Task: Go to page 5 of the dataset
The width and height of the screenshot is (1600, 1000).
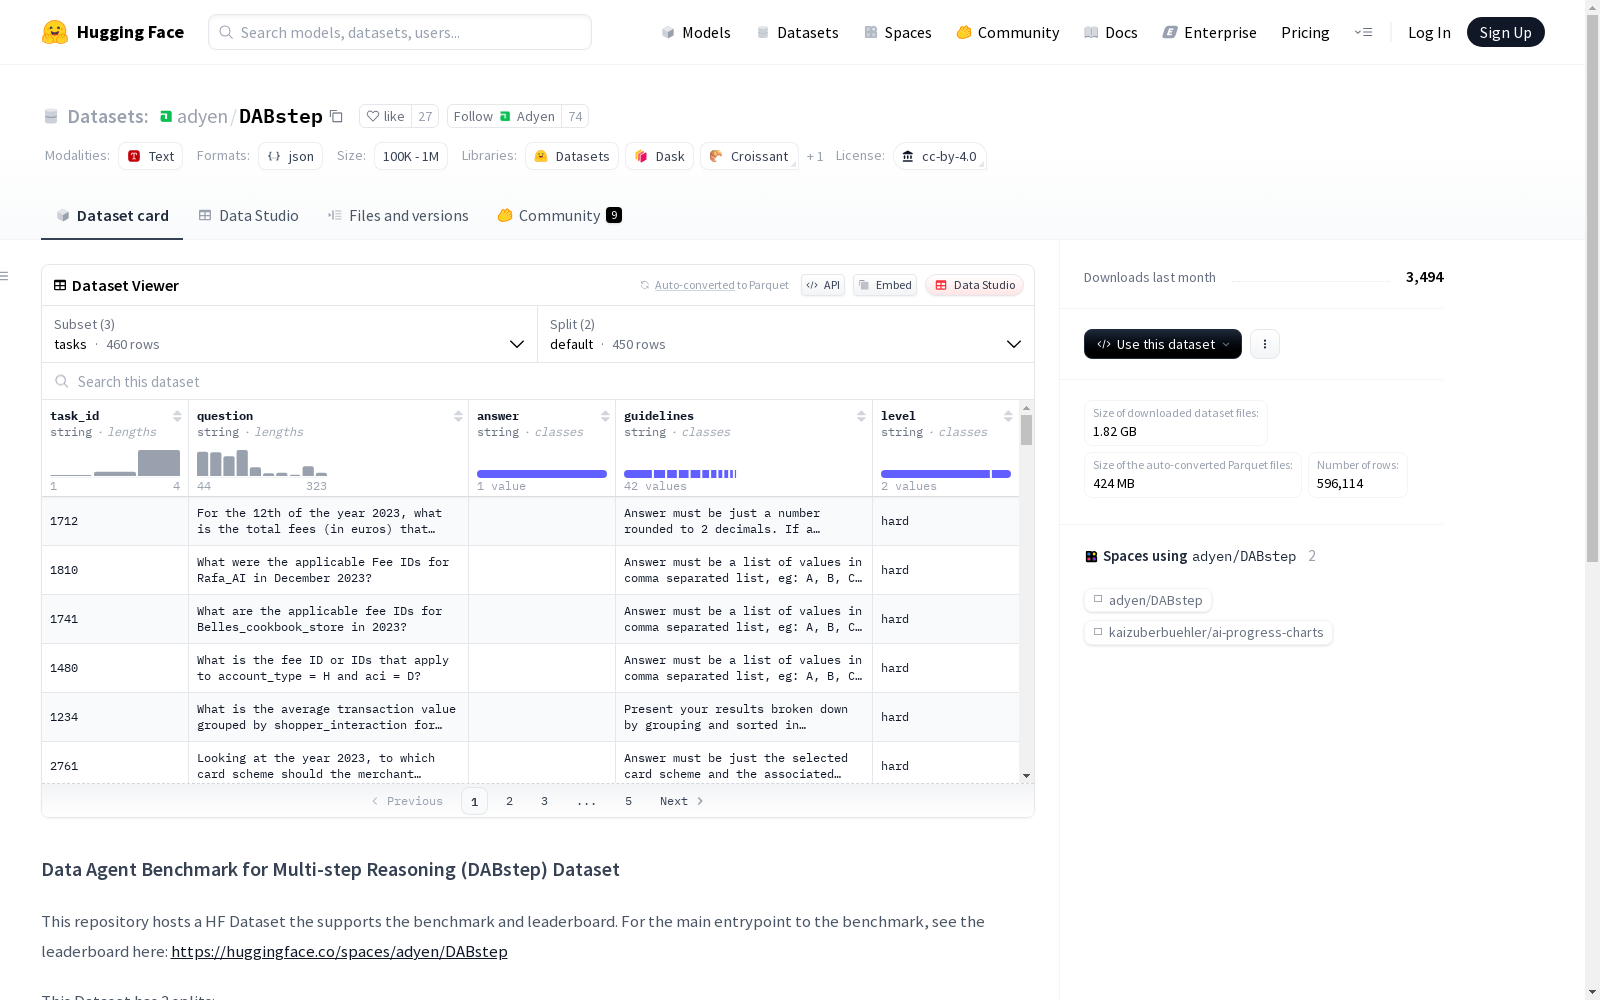Action: click(628, 801)
